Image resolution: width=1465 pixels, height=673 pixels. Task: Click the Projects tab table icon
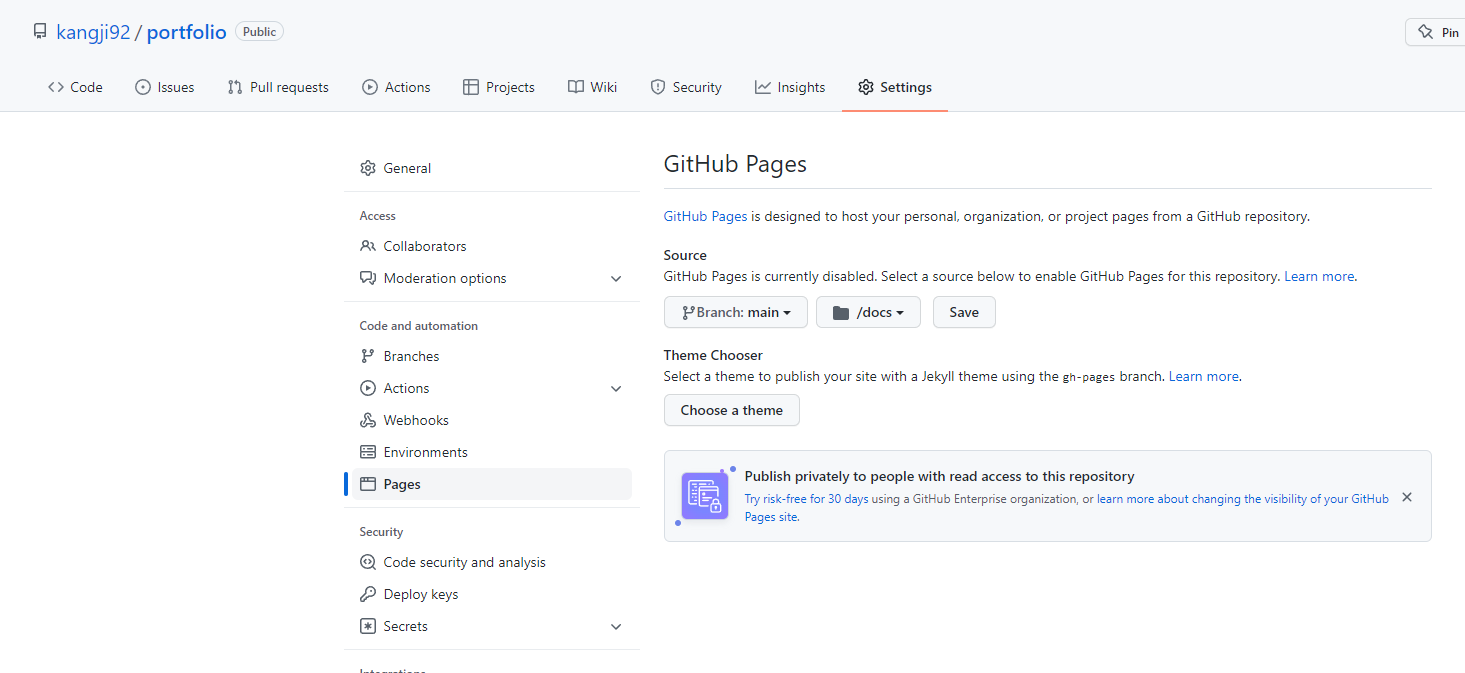click(x=471, y=87)
